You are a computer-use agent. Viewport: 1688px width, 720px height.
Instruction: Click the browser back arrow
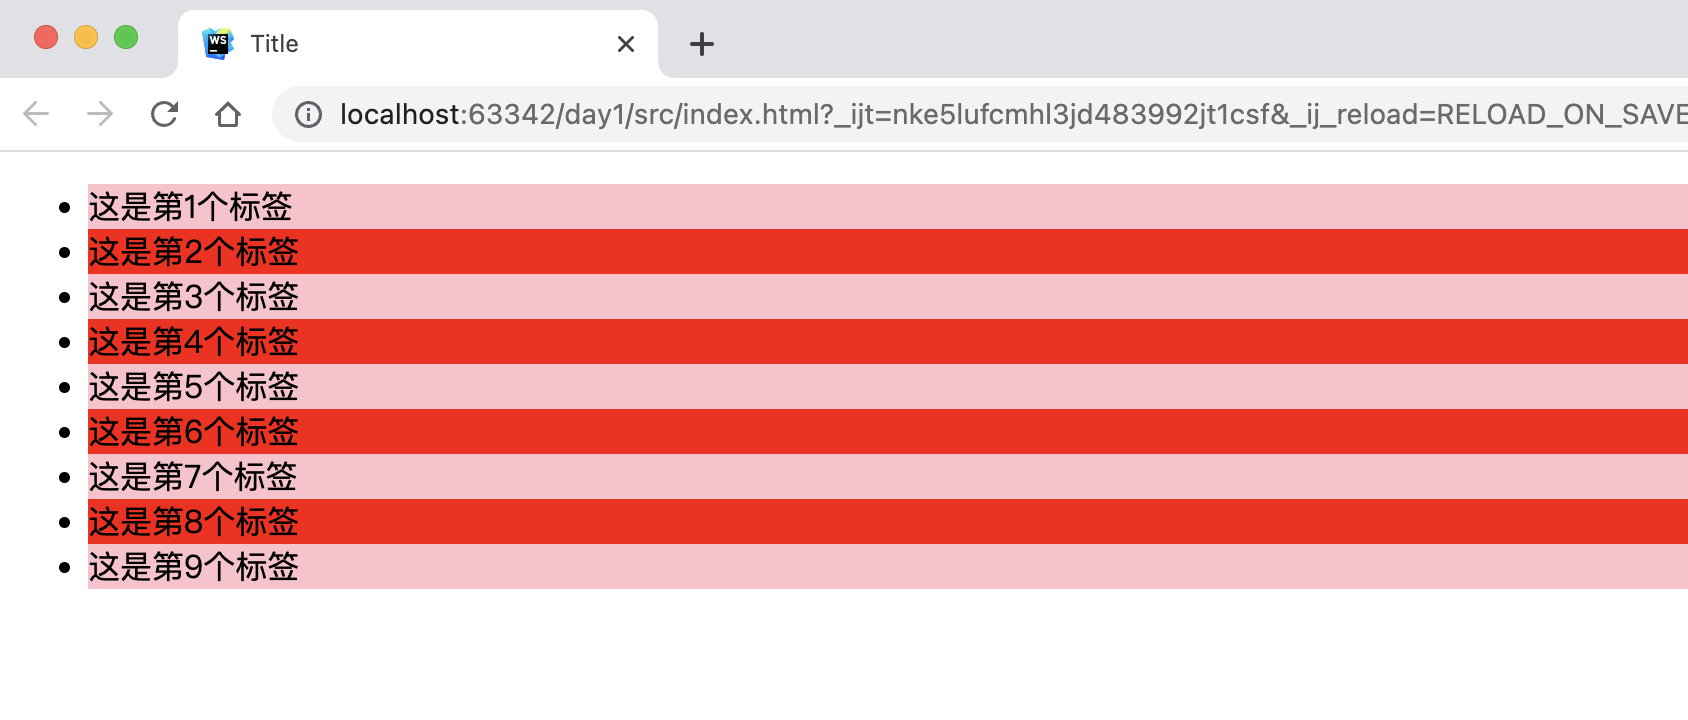coord(36,115)
